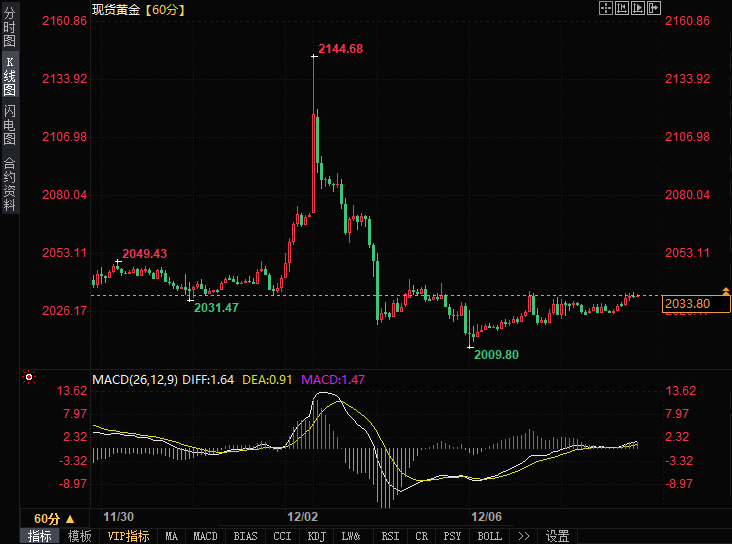This screenshot has width=732, height=544.
Task: Select the CR indicator
Action: point(422,536)
